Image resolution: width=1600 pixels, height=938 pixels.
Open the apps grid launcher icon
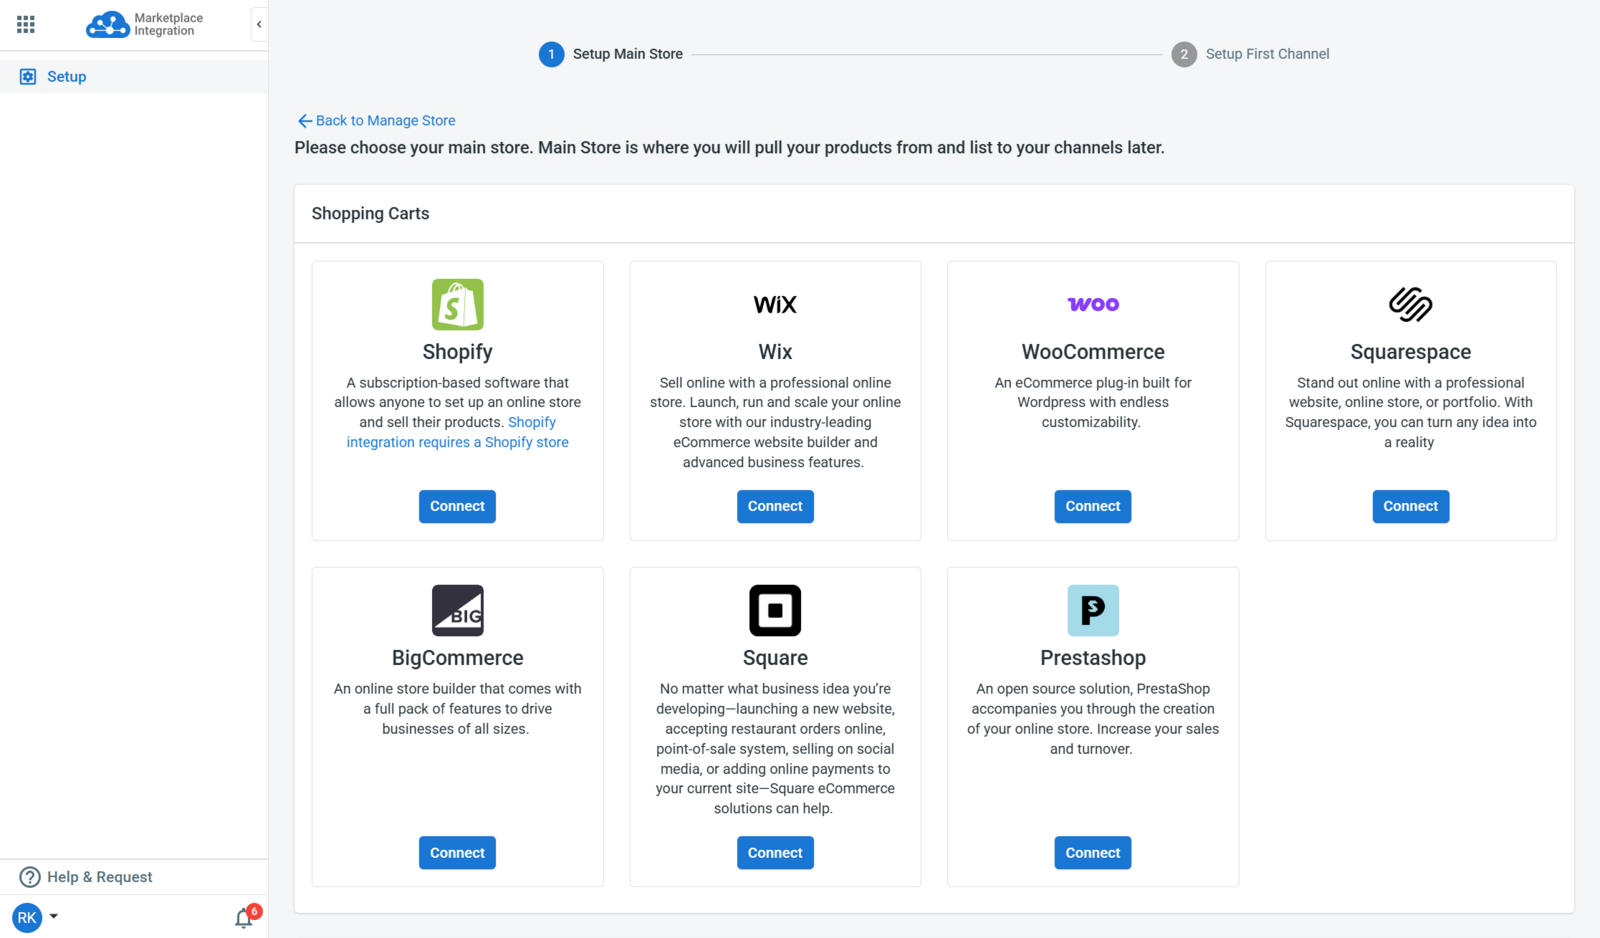pyautogui.click(x=26, y=24)
